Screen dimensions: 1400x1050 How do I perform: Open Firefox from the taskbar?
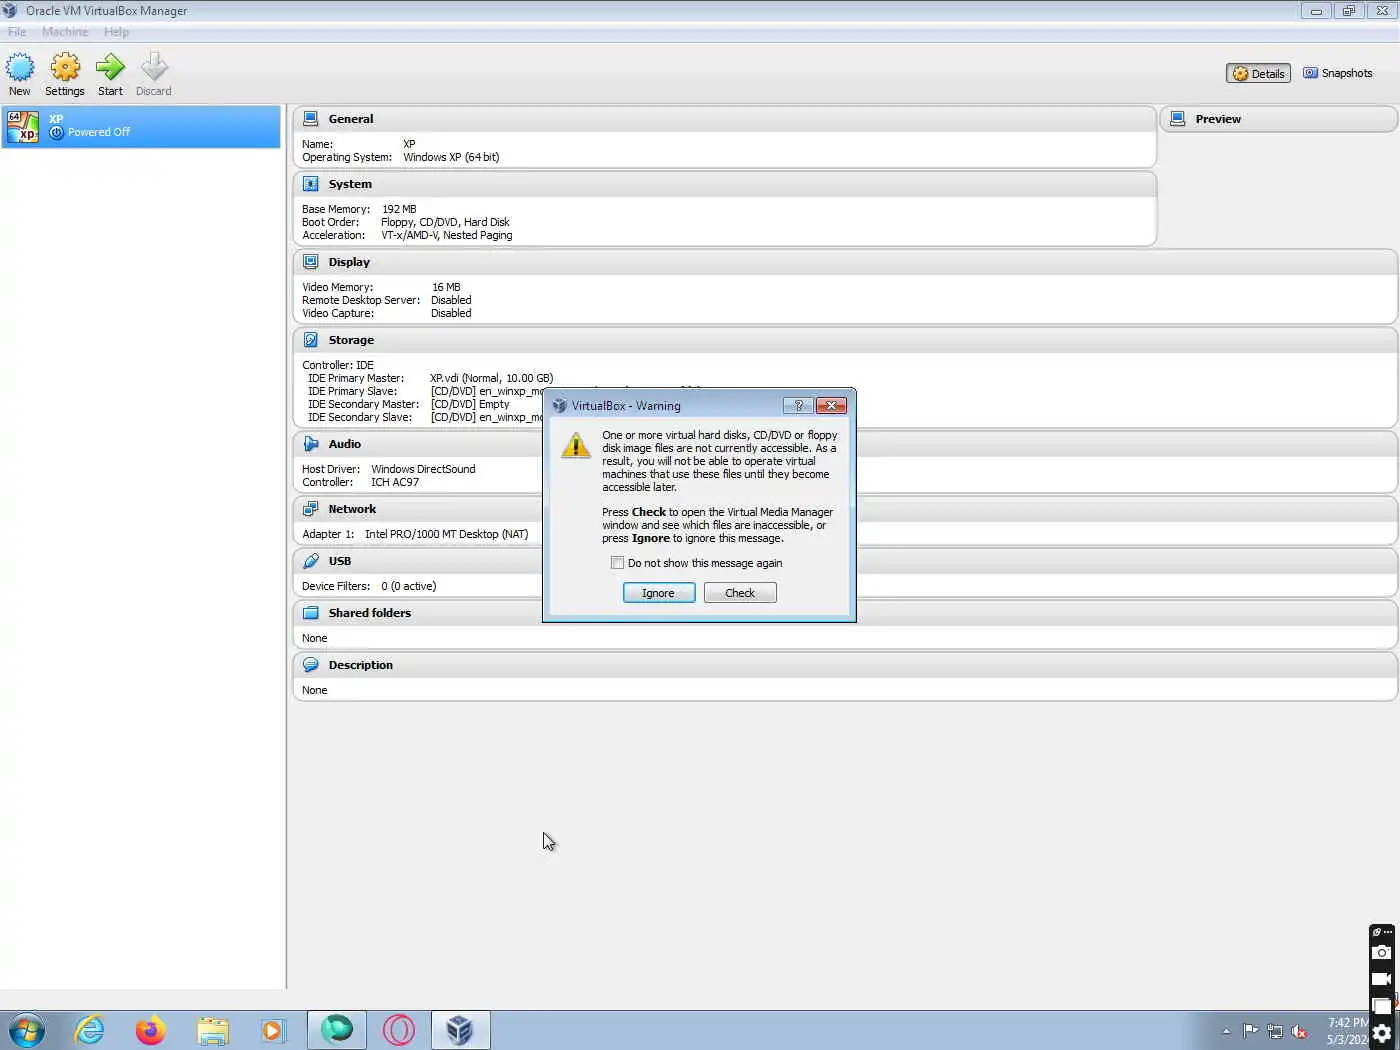click(151, 1030)
